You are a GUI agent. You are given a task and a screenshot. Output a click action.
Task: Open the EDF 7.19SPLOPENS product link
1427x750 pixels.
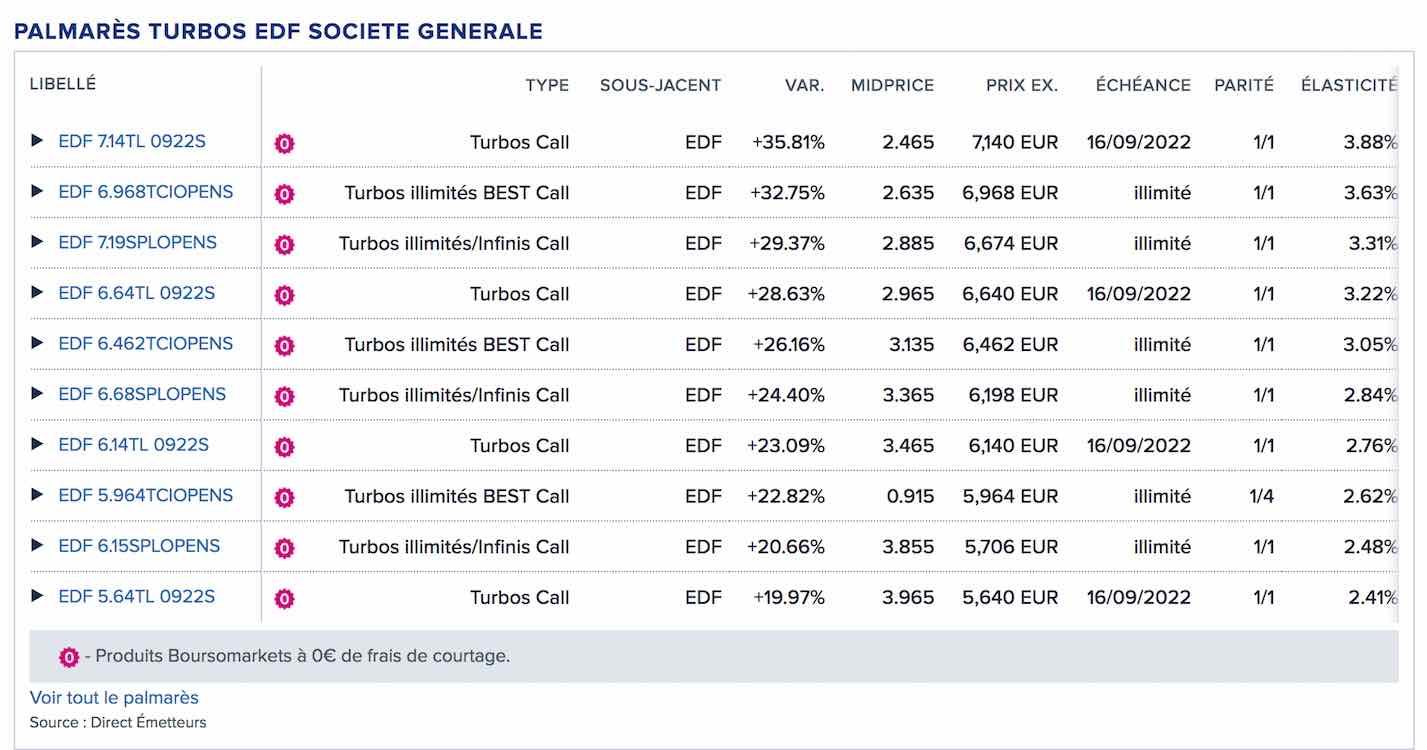(138, 242)
